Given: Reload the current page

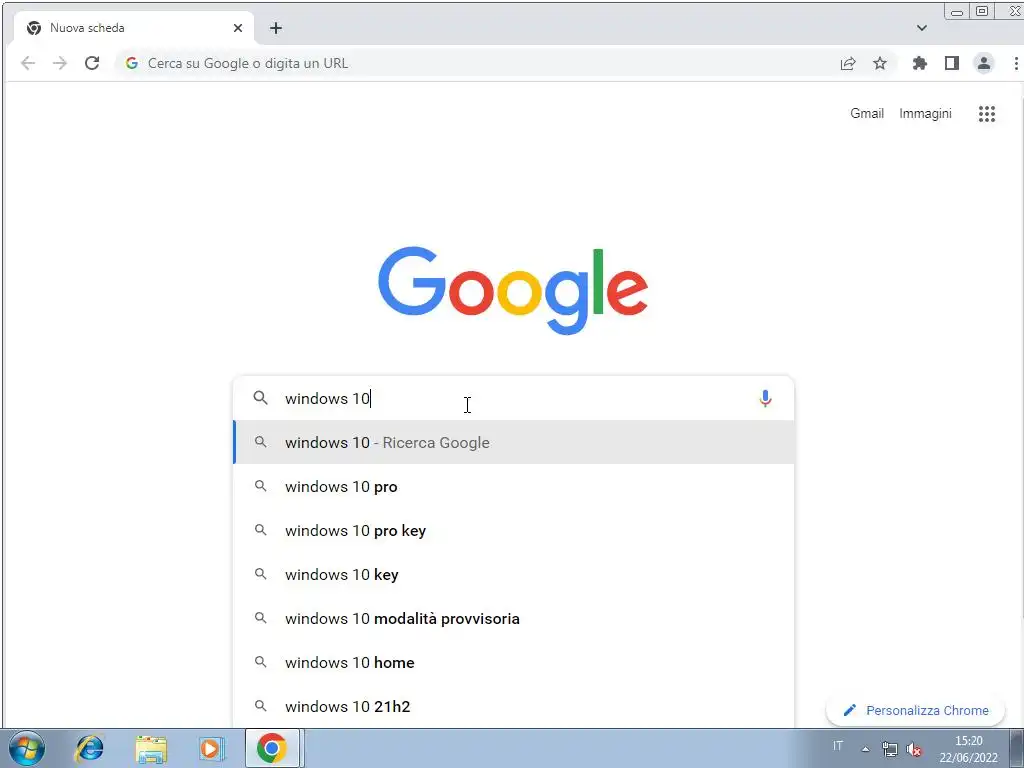Looking at the screenshot, I should pyautogui.click(x=92, y=63).
